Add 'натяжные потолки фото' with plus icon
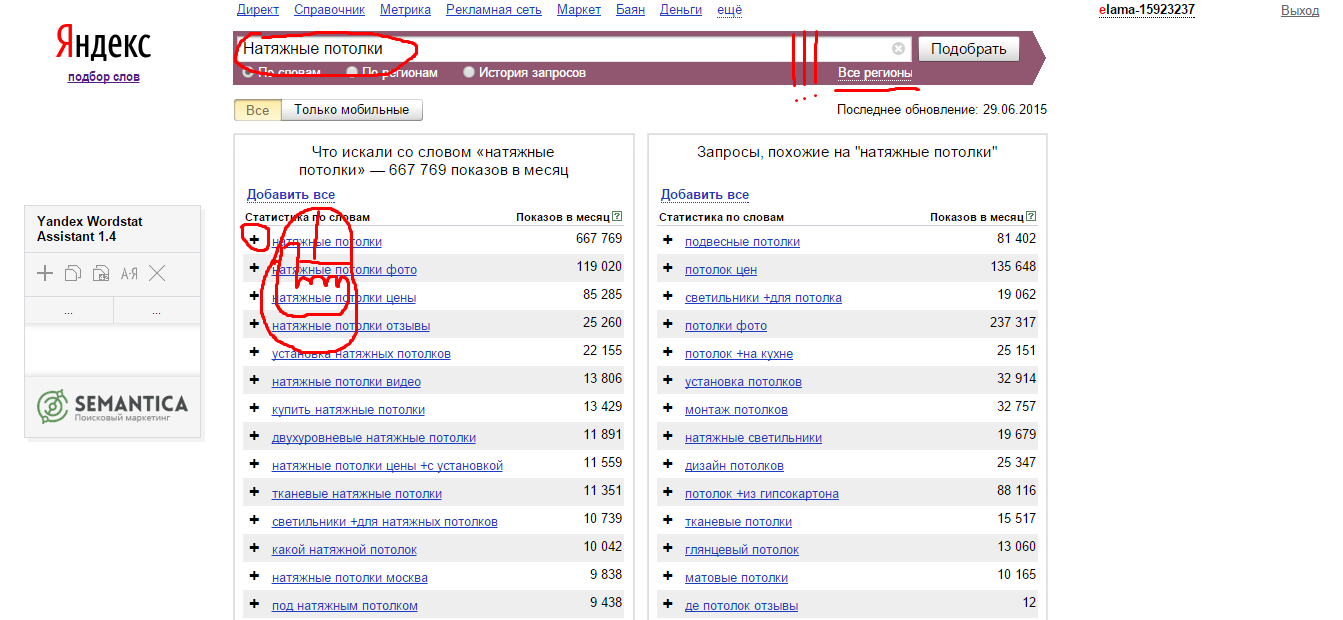Viewport: 1343px width, 620px height. pyautogui.click(x=254, y=269)
